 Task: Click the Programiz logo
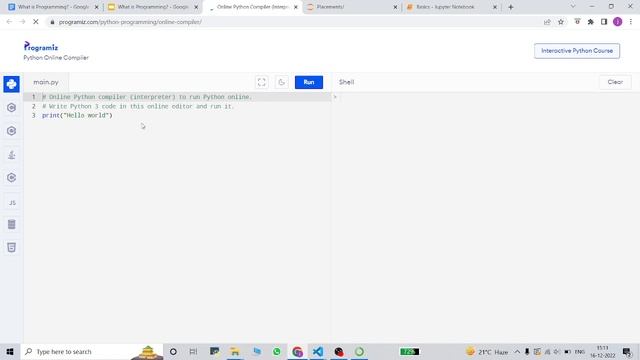pyautogui.click(x=41, y=47)
